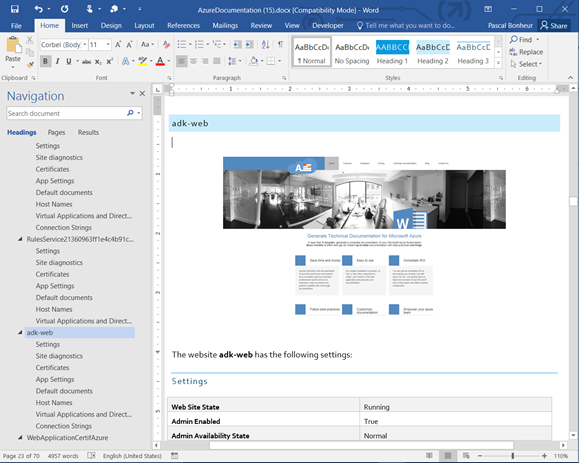Toggle left text alignment
Viewport: 579px width, 463px height.
[x=181, y=61]
